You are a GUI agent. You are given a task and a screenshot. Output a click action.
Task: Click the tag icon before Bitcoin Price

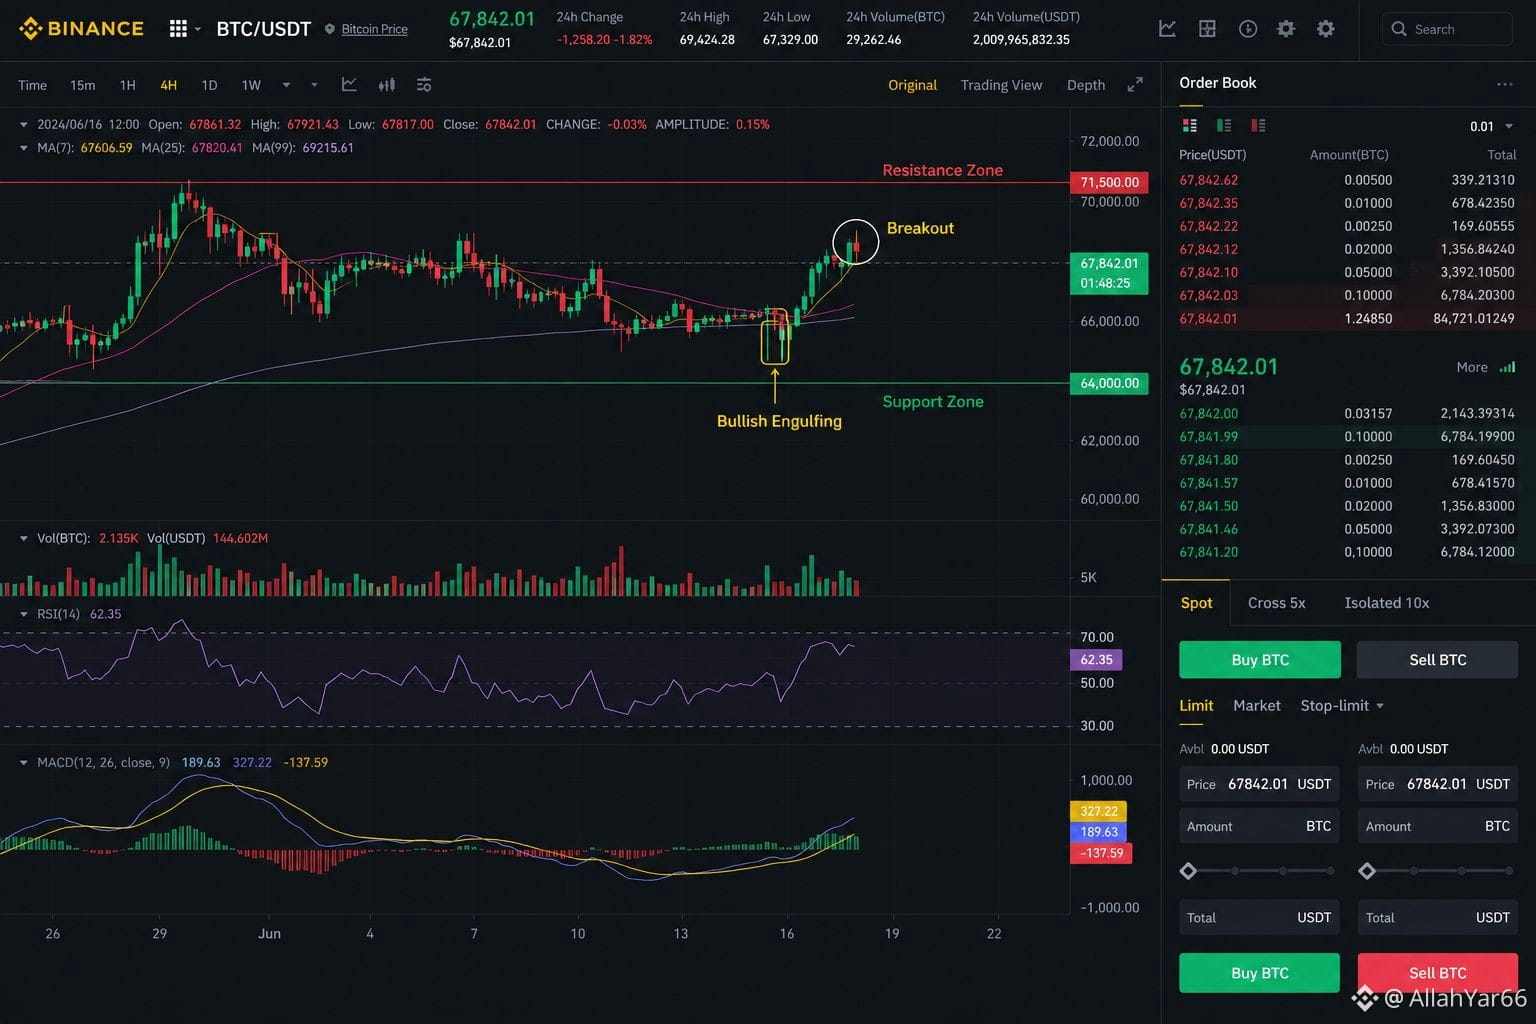click(x=330, y=29)
